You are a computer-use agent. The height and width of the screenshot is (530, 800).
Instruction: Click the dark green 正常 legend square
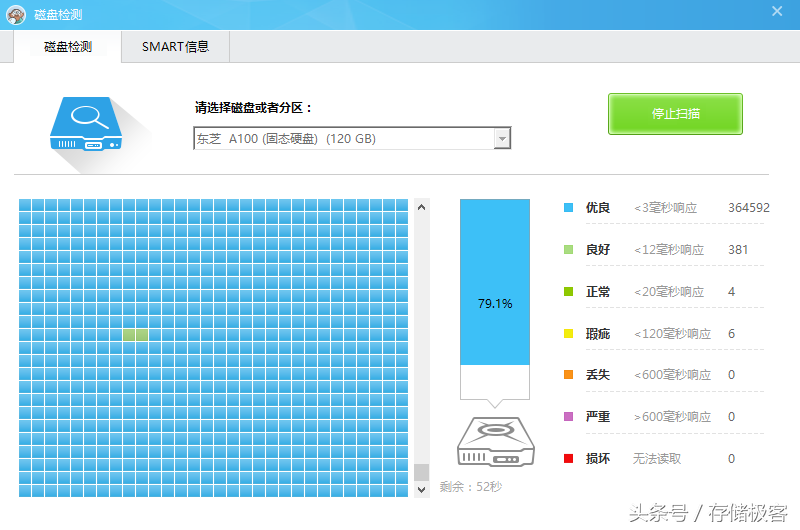click(x=568, y=291)
